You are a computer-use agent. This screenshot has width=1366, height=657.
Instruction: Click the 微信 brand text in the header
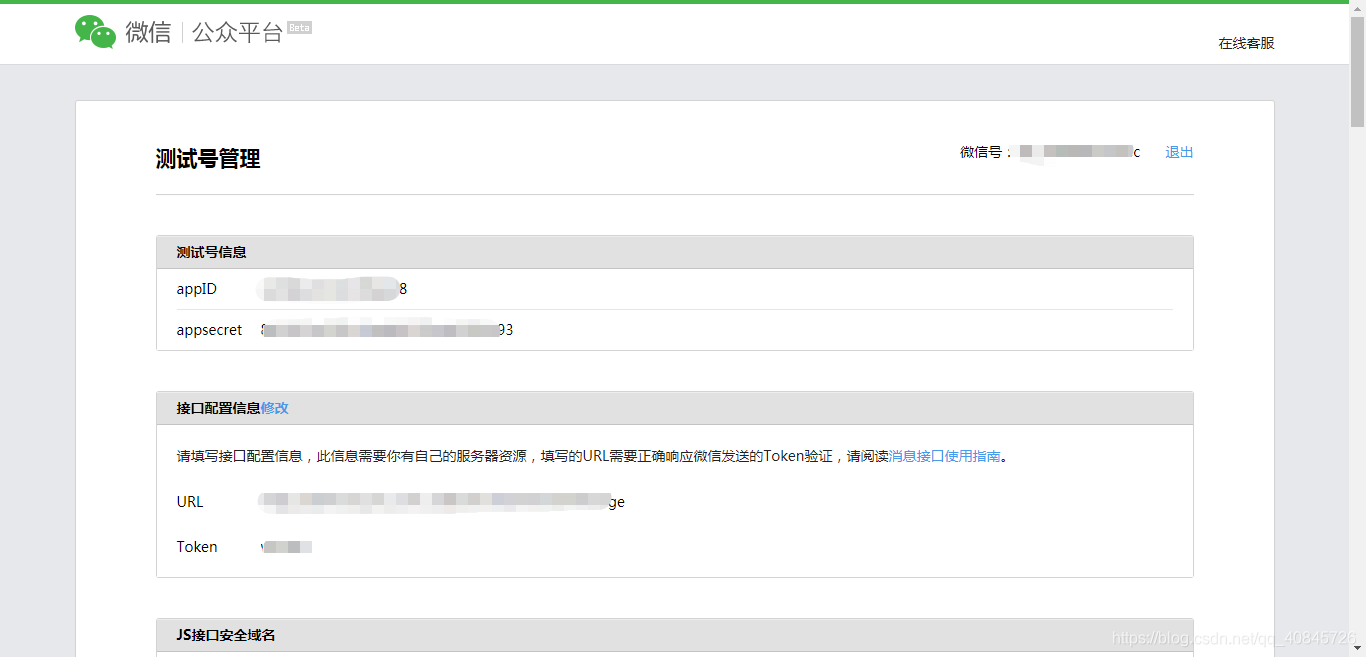[146, 33]
